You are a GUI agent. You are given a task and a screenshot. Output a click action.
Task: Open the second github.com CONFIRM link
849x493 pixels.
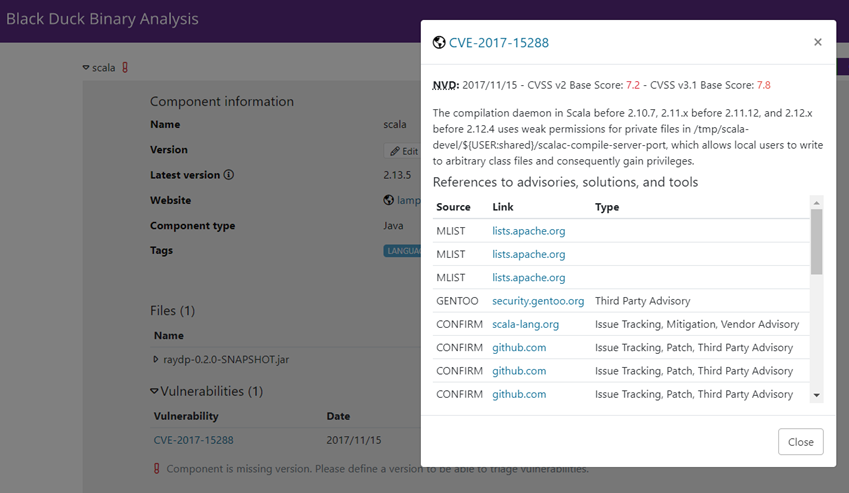tap(519, 371)
